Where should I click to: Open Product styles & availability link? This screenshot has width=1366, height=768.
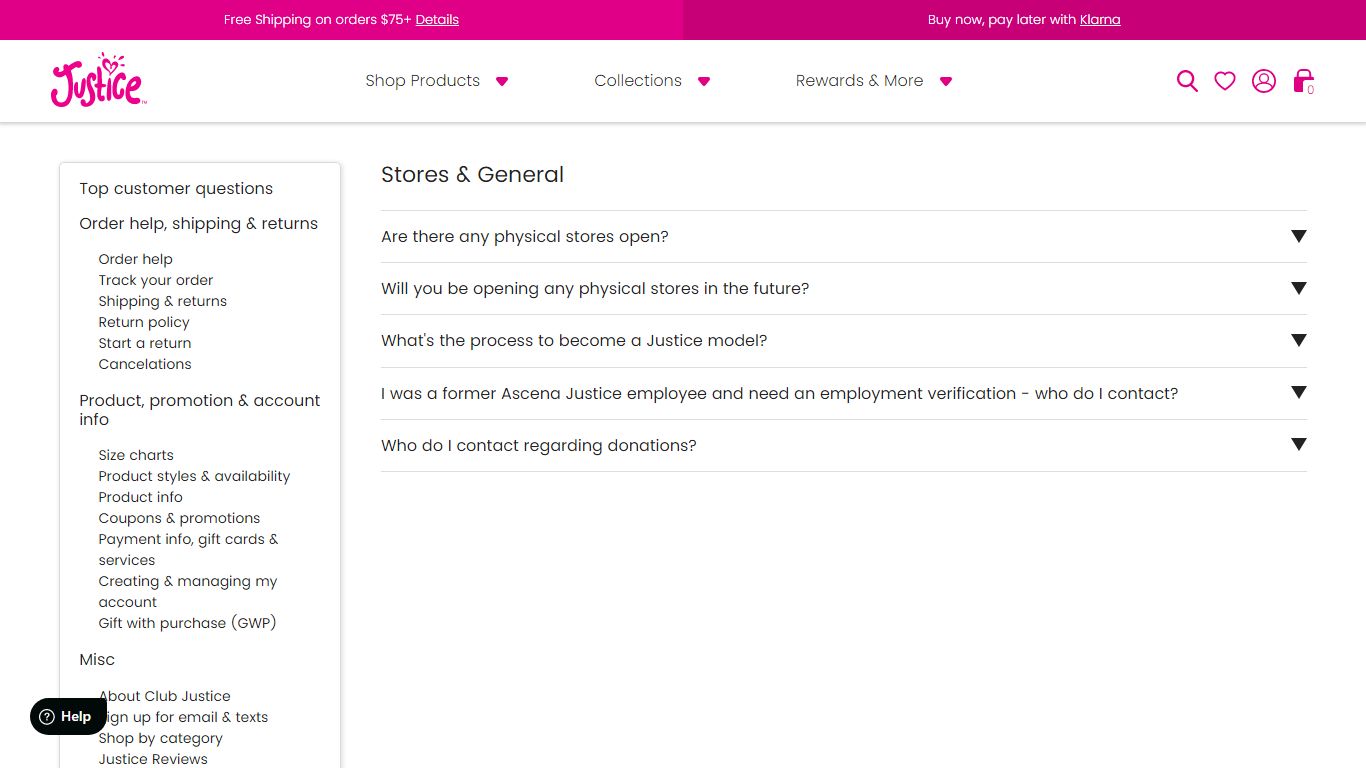(x=194, y=476)
